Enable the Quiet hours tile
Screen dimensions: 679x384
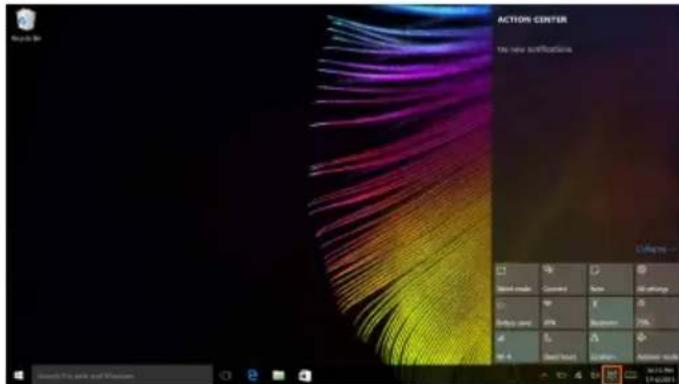click(x=563, y=347)
